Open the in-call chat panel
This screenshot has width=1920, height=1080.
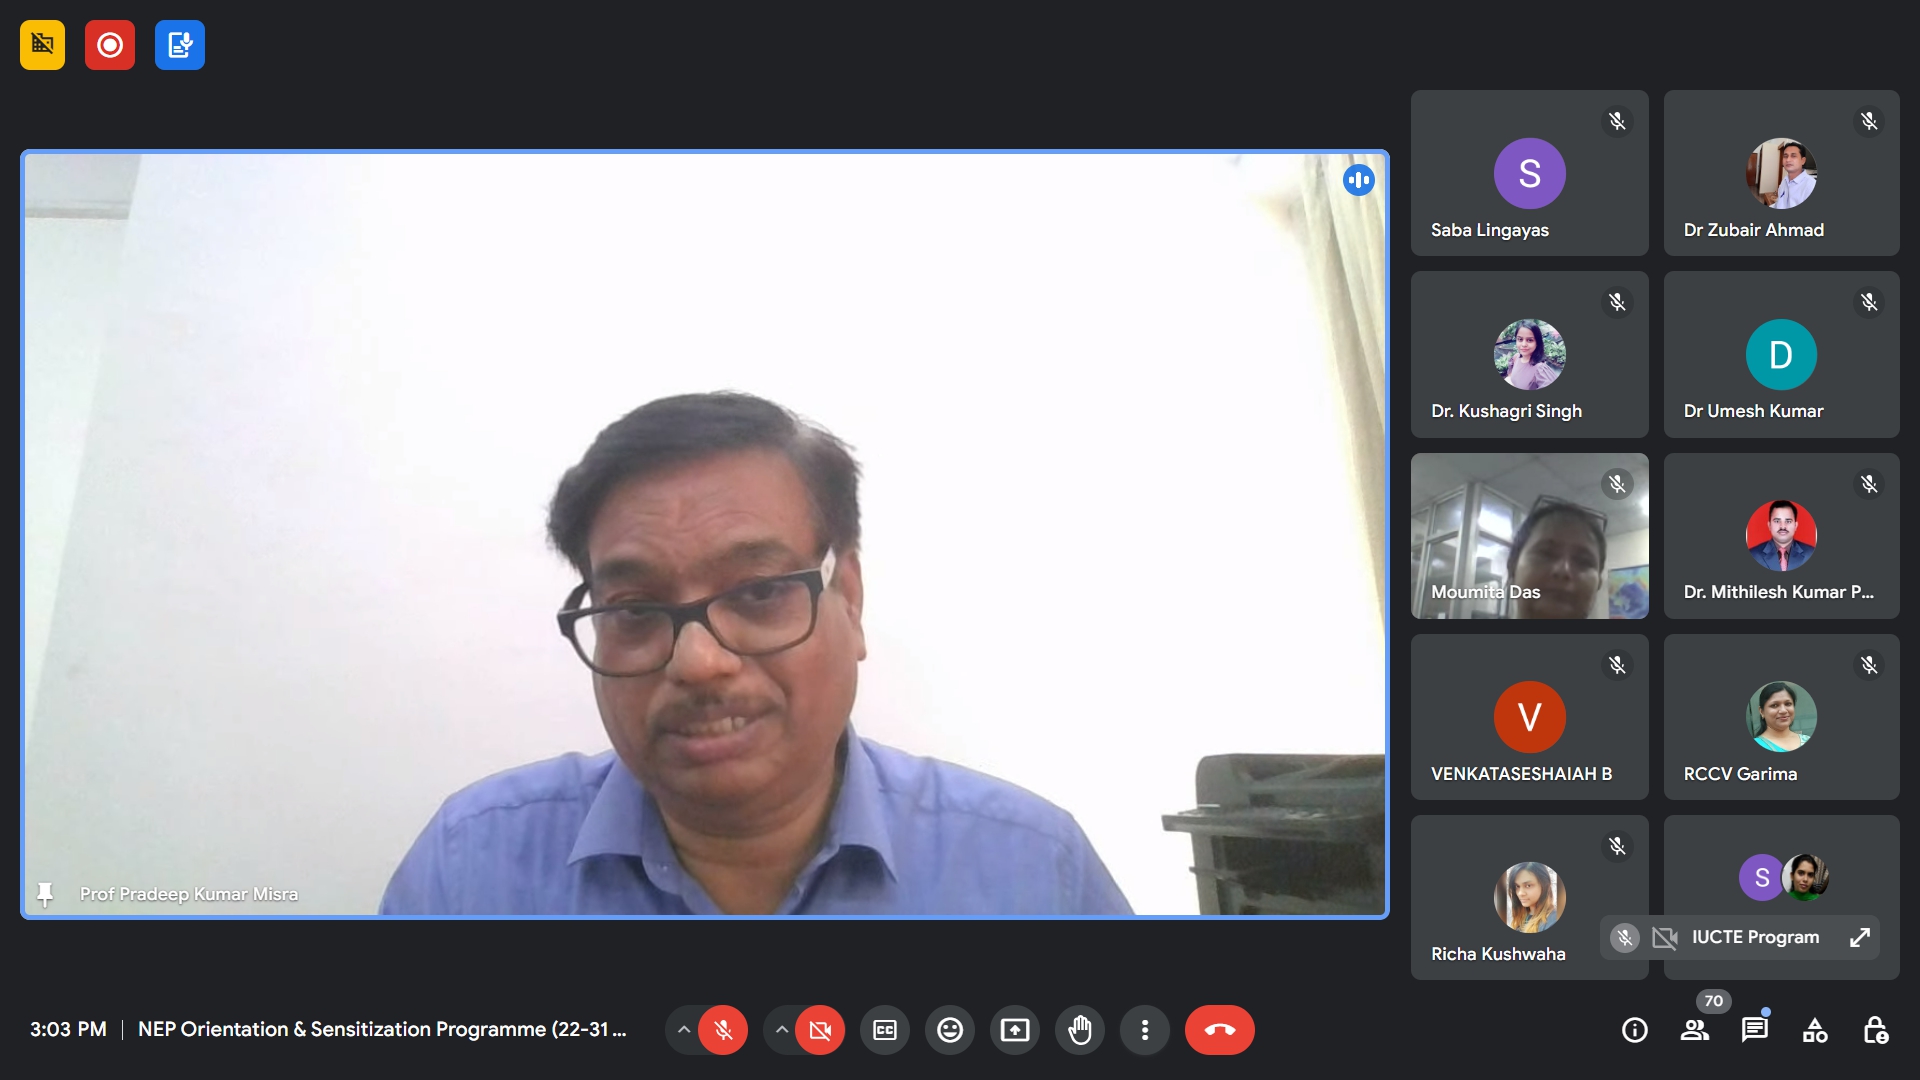click(x=1755, y=1030)
